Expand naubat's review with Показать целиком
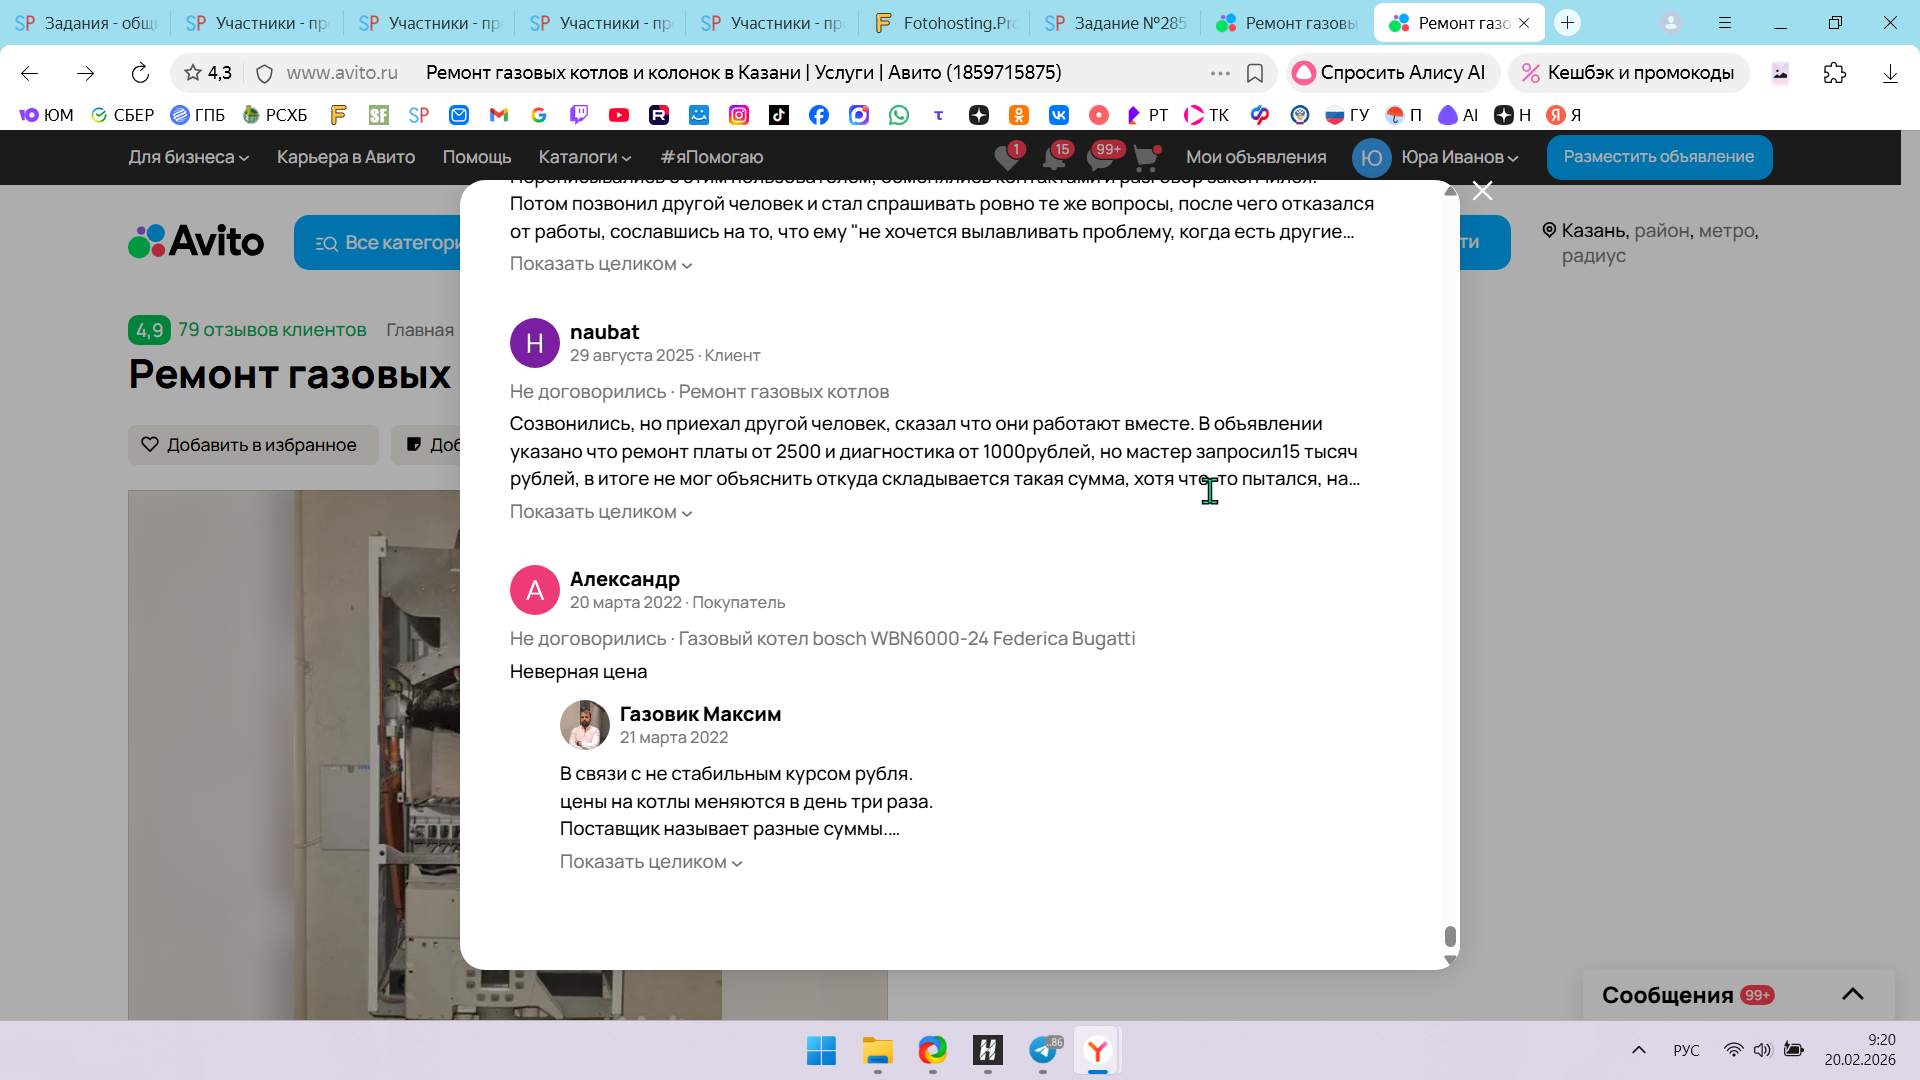This screenshot has height=1080, width=1920. 600,512
